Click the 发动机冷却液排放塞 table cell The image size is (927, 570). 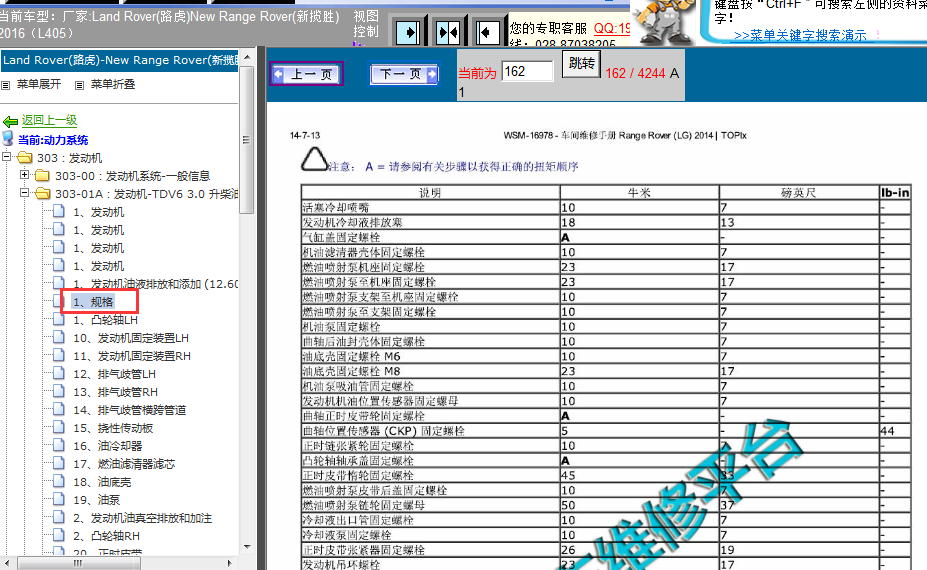coord(430,222)
